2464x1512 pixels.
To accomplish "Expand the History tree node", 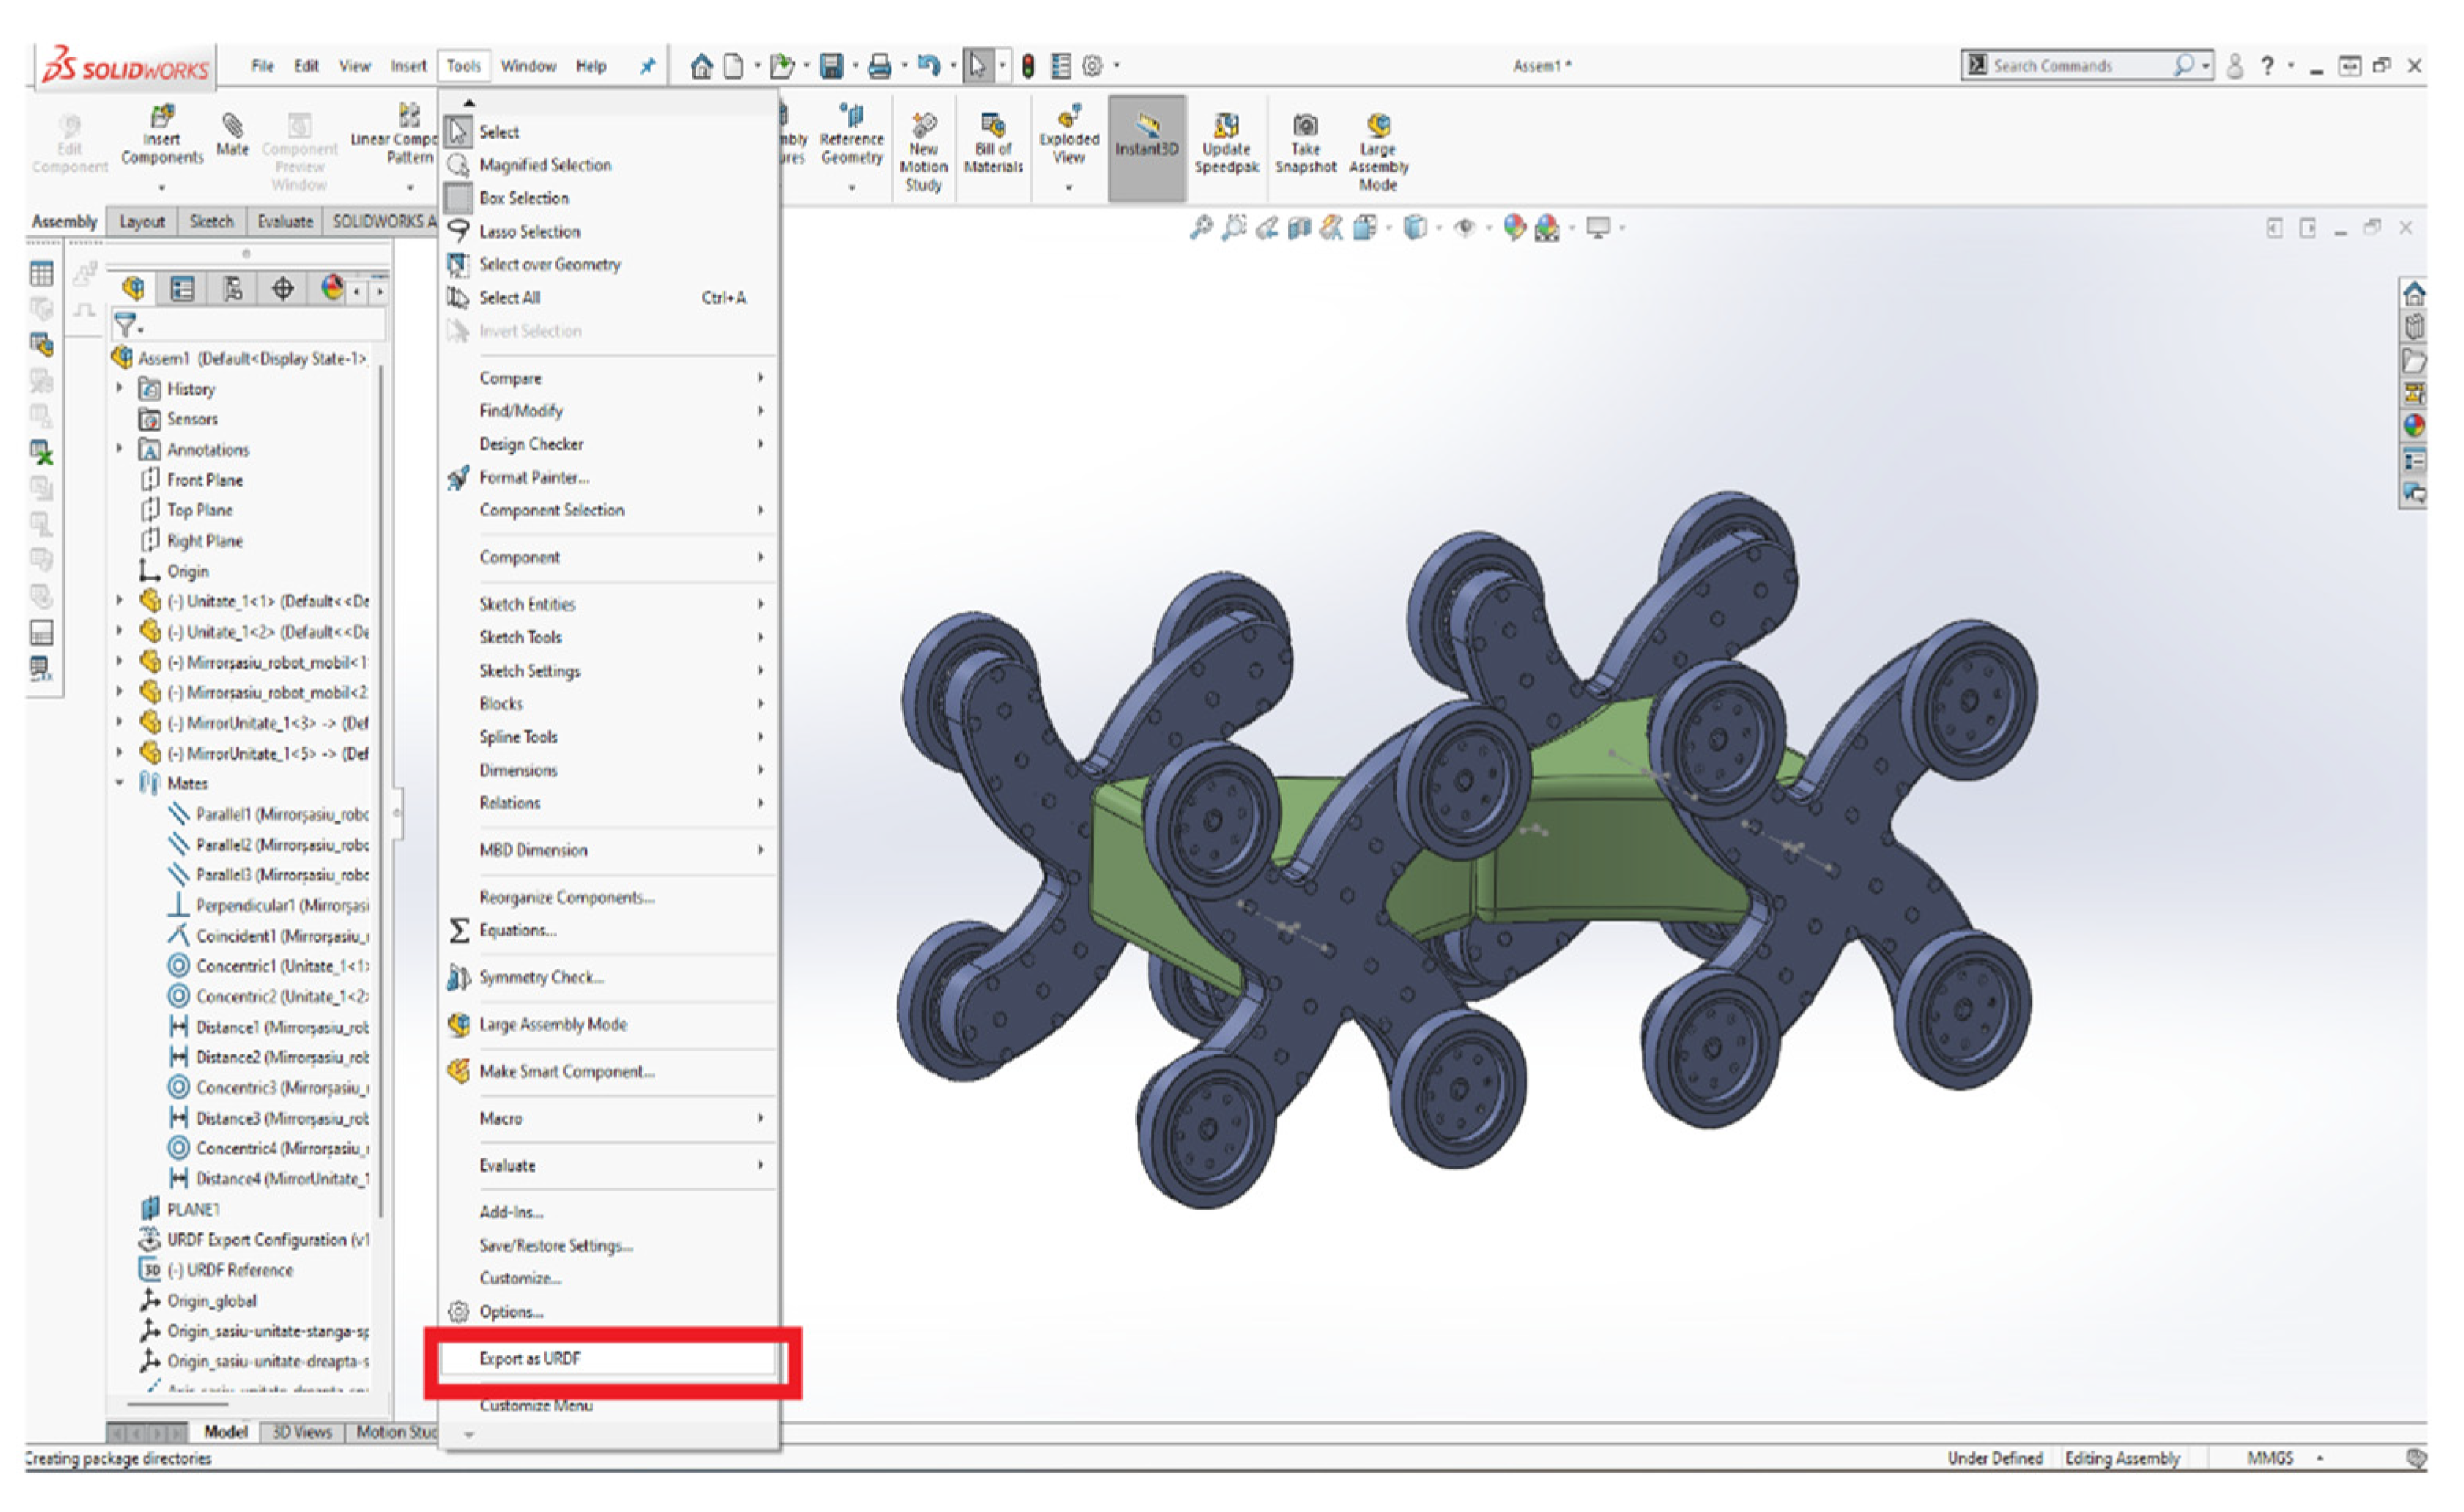I will click(120, 389).
